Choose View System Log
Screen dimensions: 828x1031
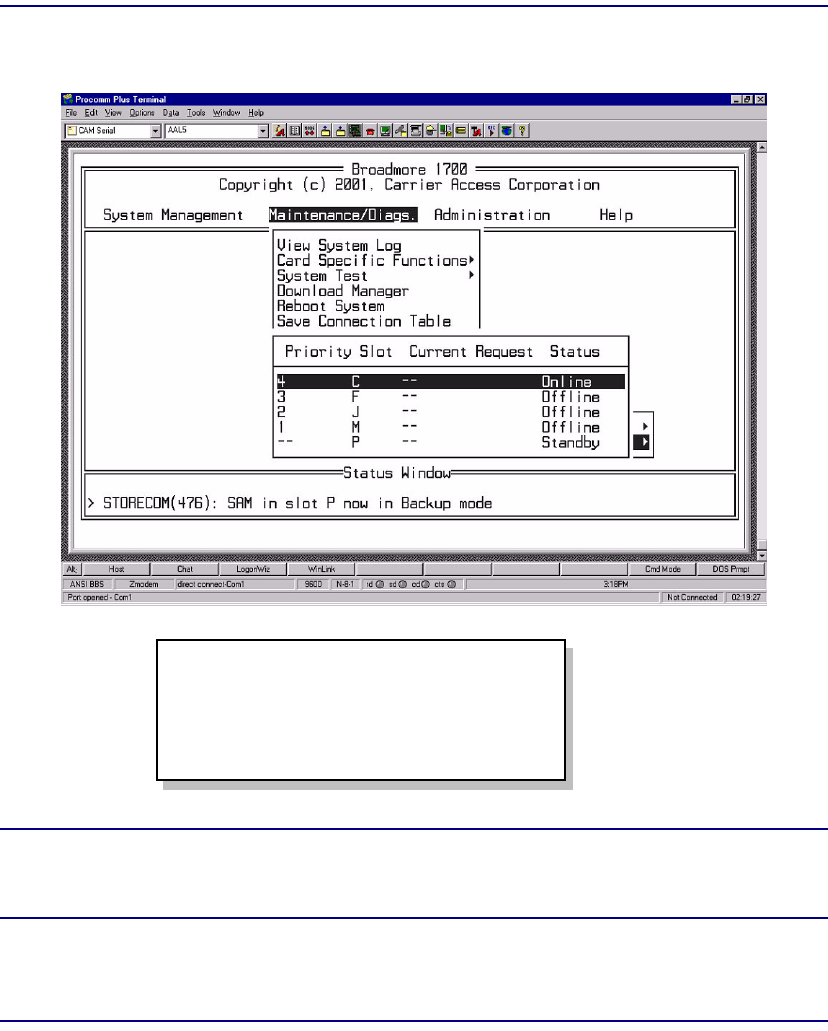pos(339,245)
